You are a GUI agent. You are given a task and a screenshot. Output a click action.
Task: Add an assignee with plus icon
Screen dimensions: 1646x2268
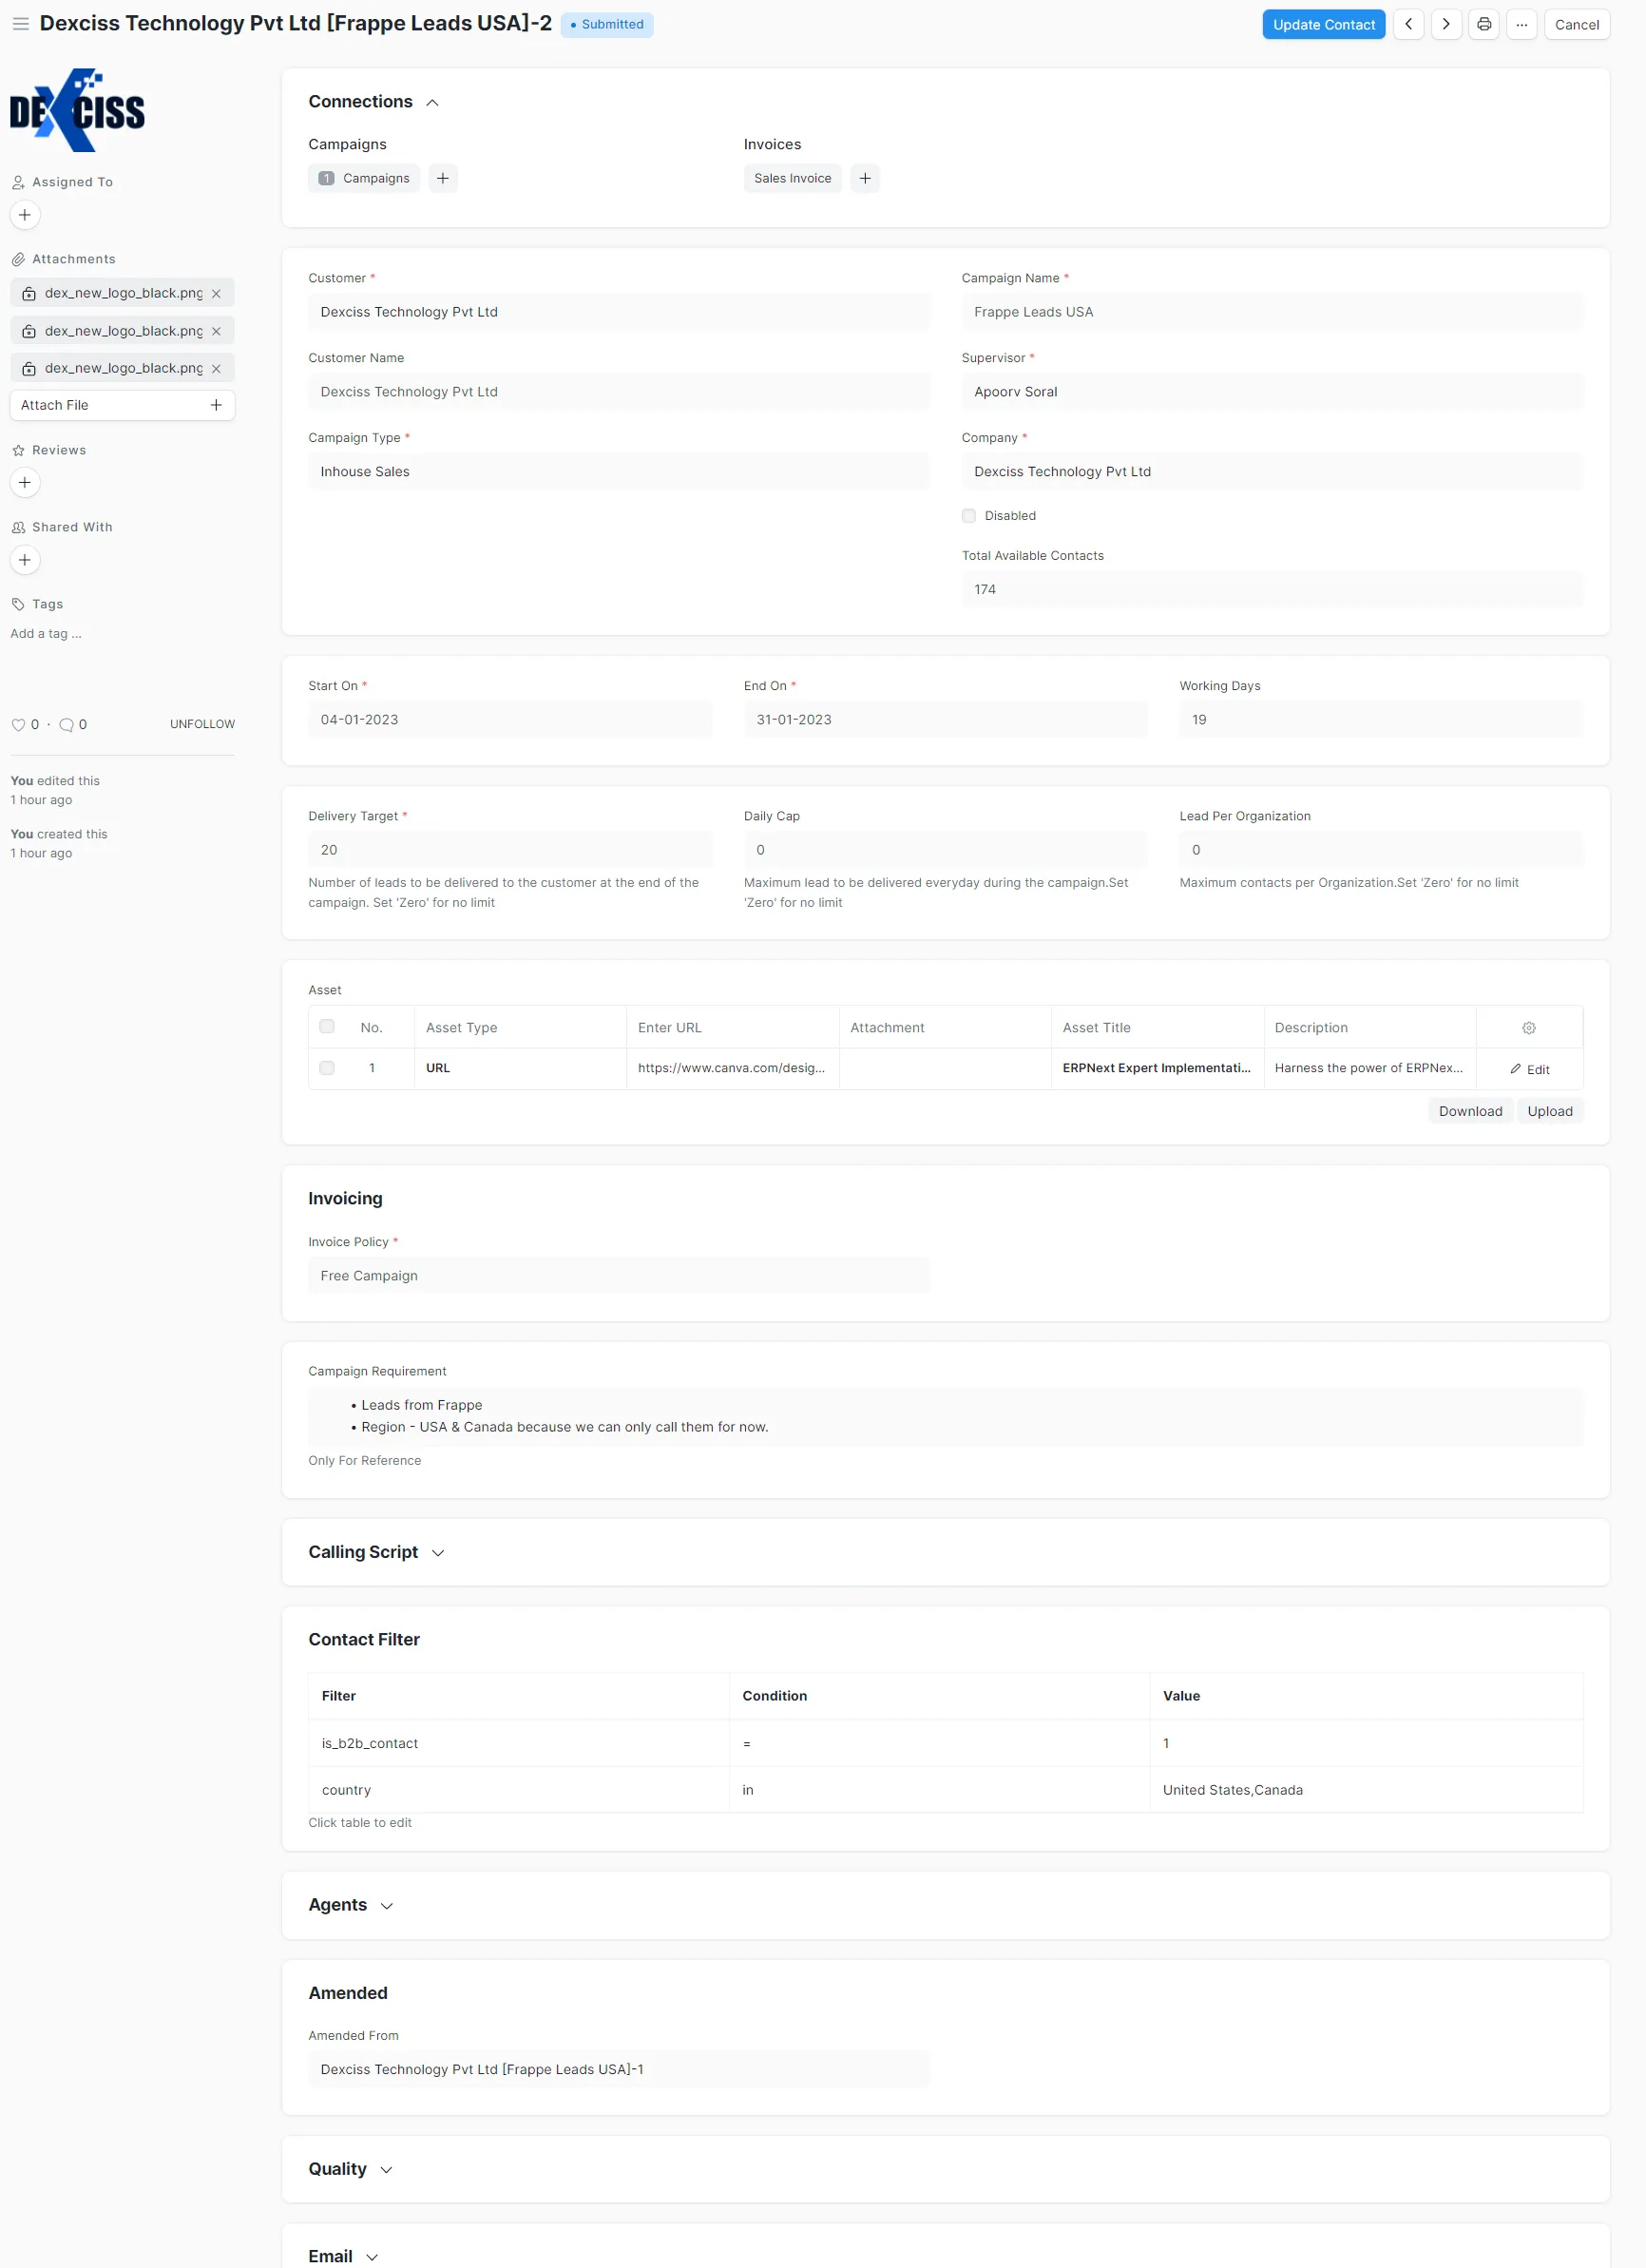(25, 215)
